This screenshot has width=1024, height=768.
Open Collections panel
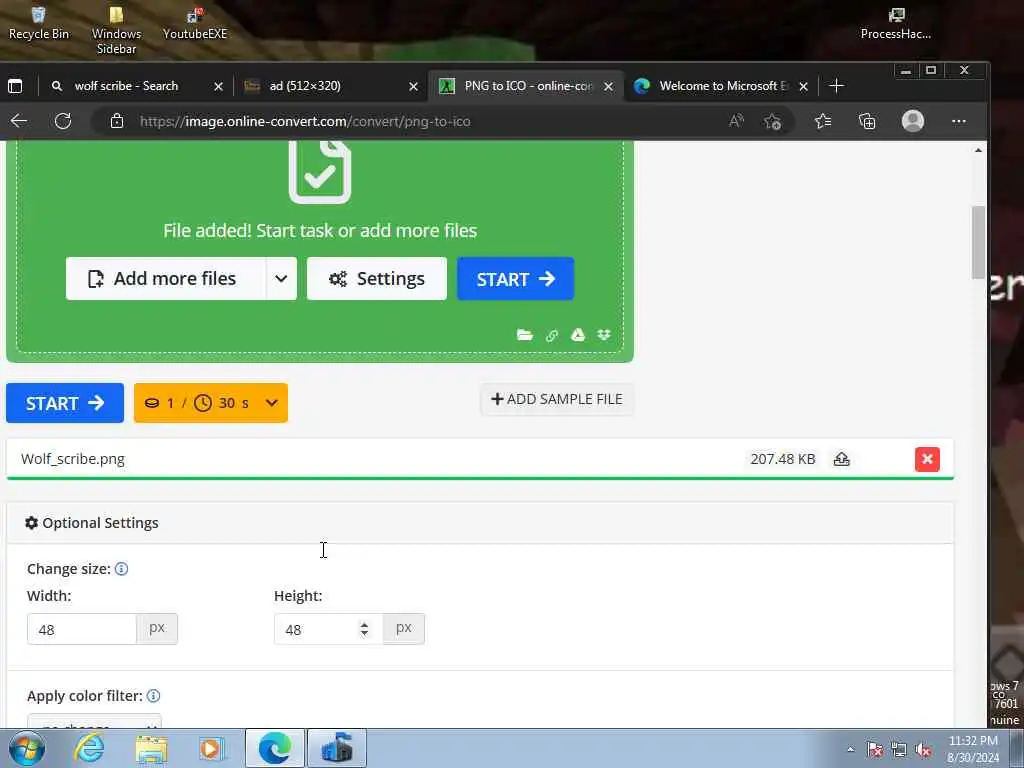(867, 121)
